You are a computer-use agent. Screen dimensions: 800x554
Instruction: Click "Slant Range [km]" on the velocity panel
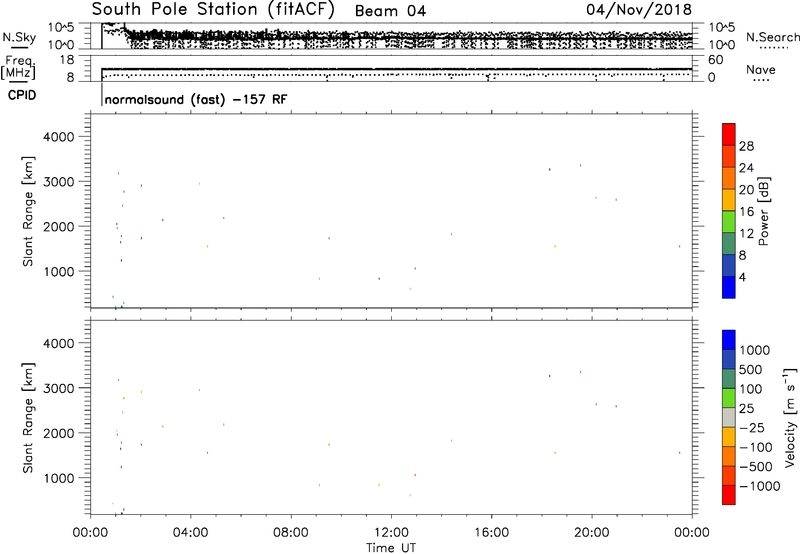28,418
